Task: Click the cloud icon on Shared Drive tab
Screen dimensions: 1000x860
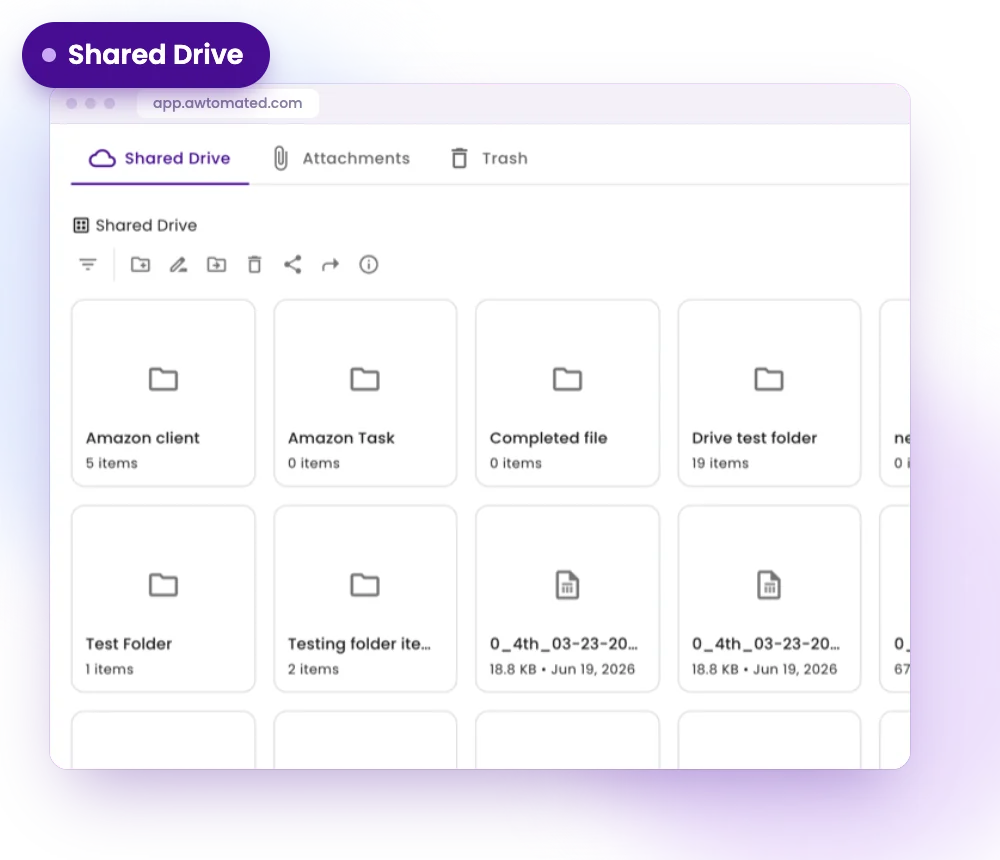Action: point(102,158)
